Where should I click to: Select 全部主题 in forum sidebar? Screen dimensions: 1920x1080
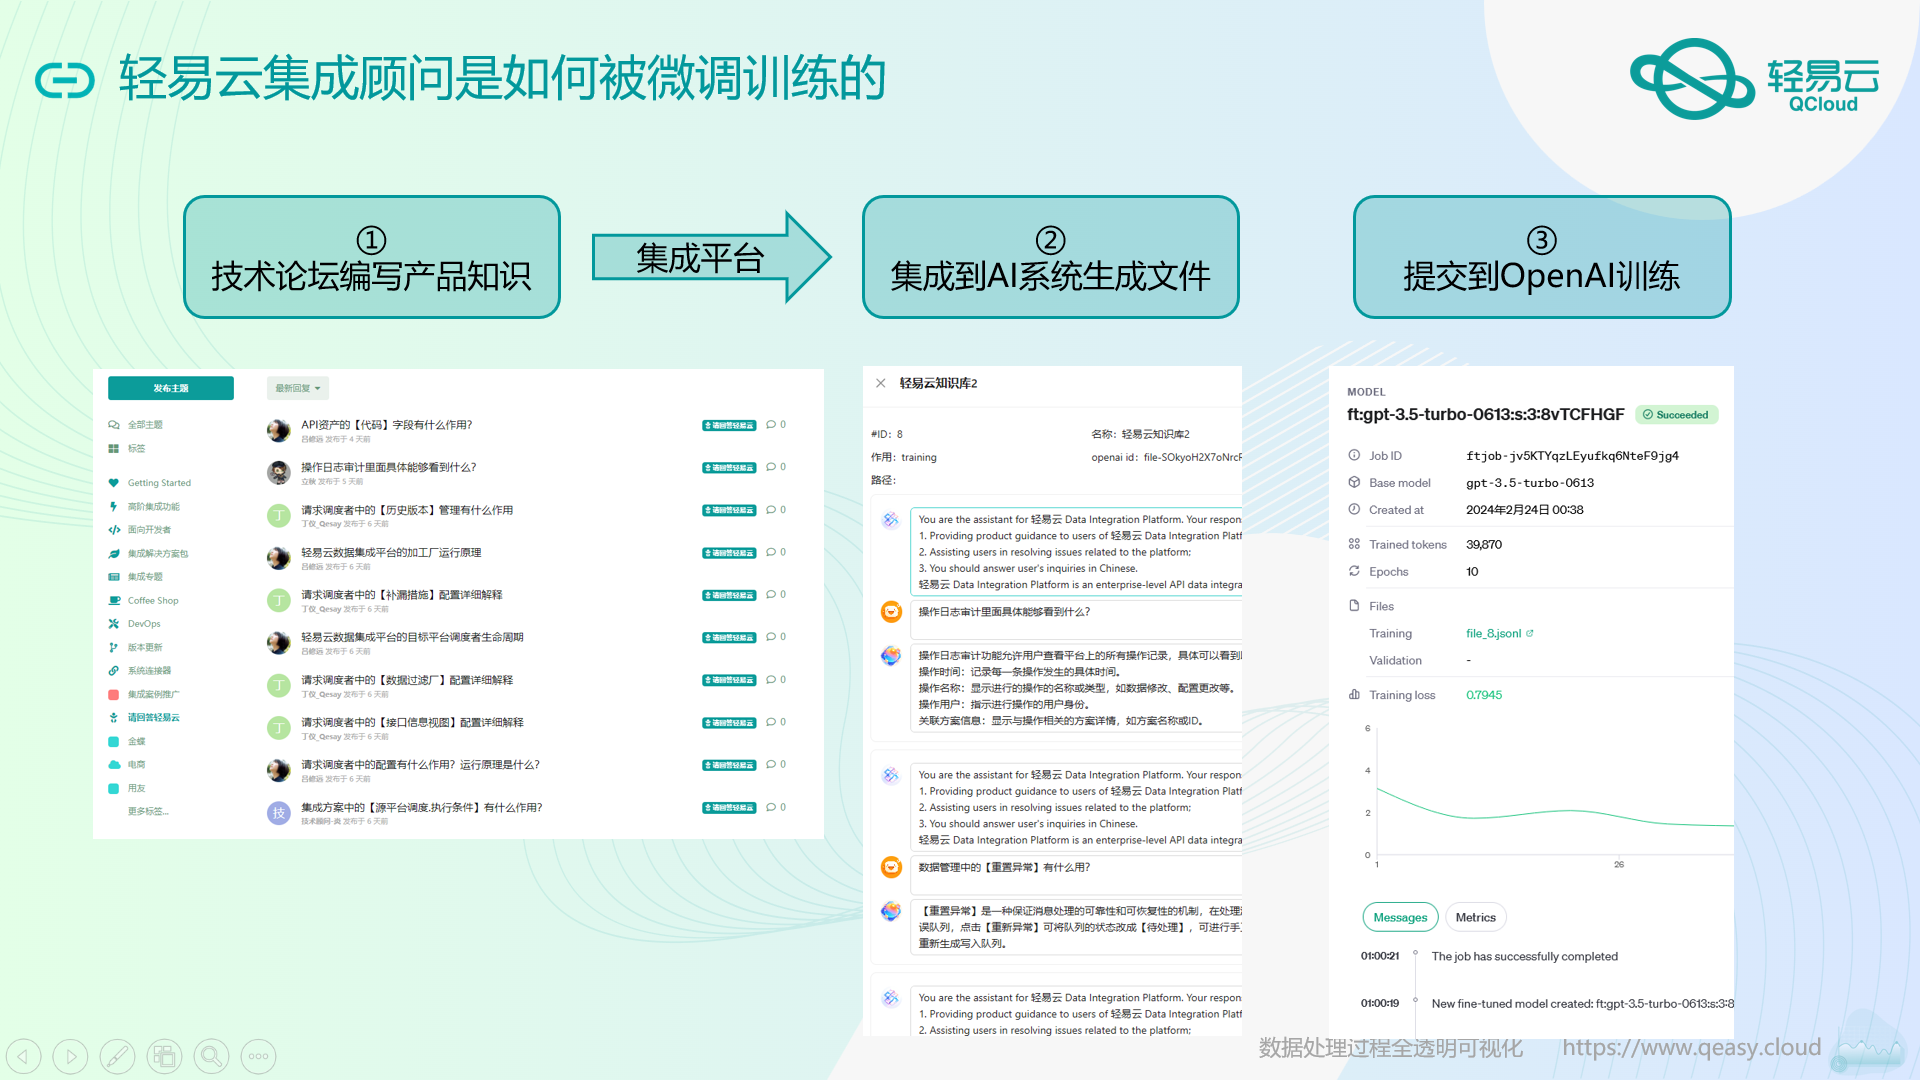[x=144, y=425]
